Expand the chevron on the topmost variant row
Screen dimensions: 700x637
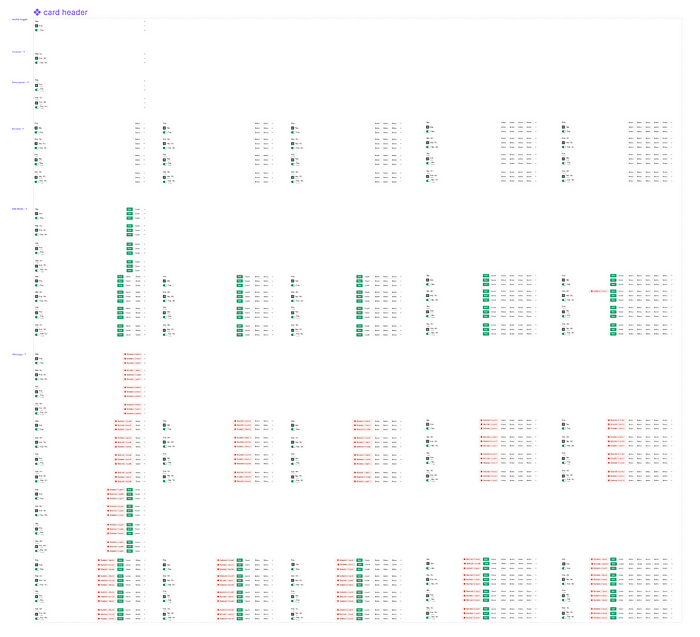[x=145, y=21]
